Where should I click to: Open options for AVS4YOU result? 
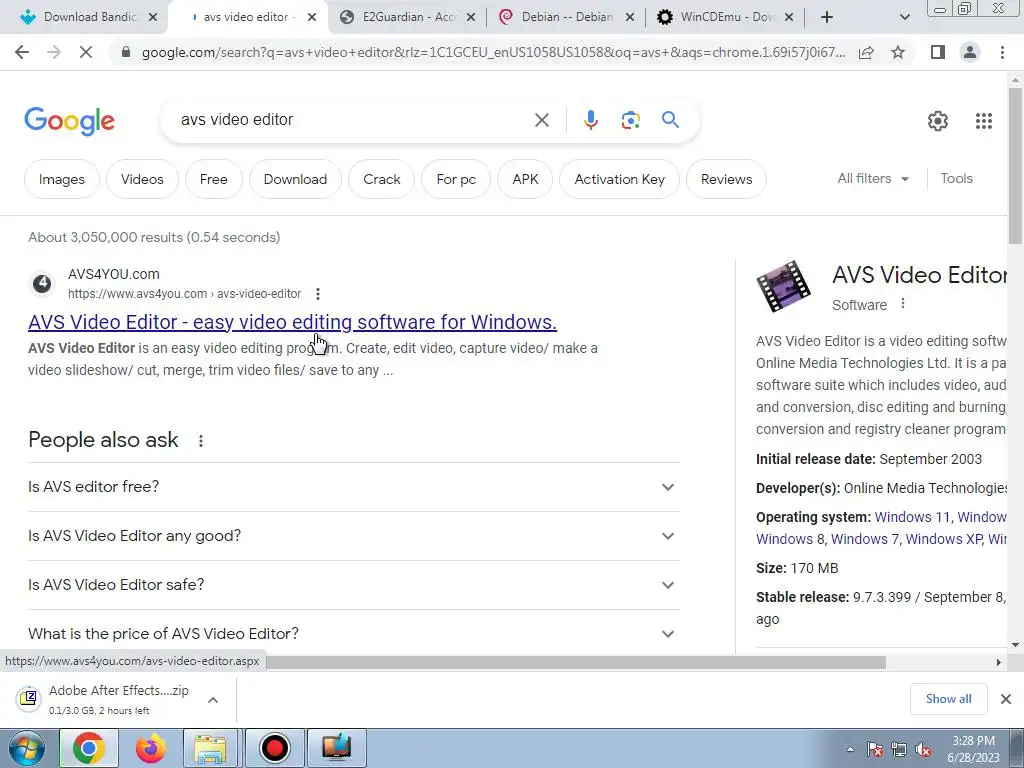point(317,294)
